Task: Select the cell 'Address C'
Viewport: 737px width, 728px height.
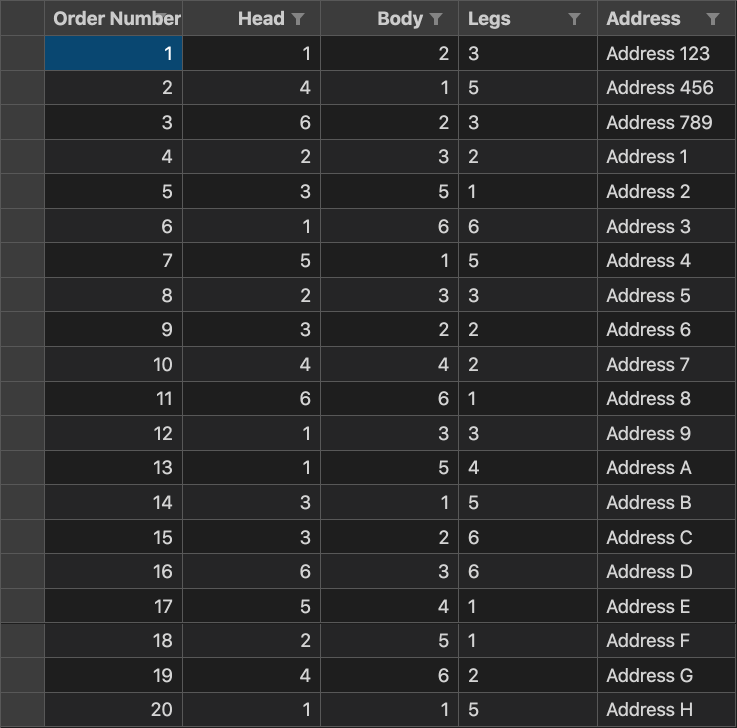Action: coord(666,537)
